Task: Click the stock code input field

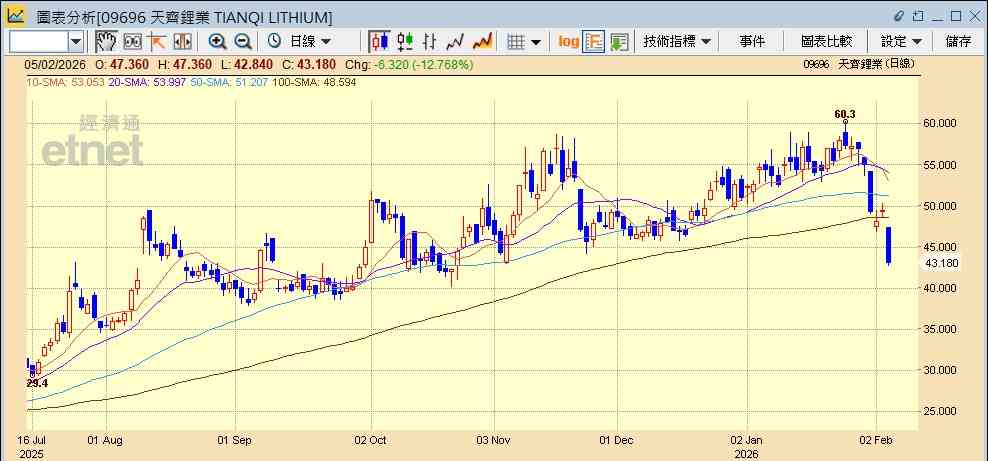Action: point(38,42)
